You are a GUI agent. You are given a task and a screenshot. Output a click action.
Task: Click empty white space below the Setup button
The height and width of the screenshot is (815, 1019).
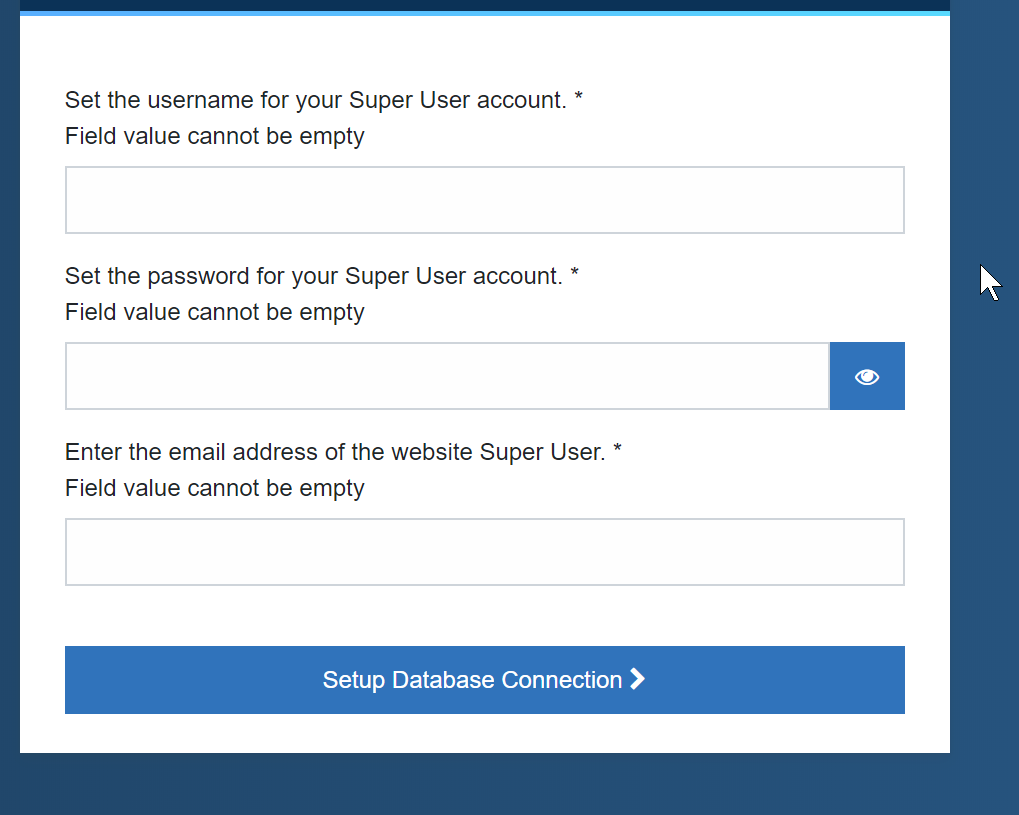tap(485, 733)
